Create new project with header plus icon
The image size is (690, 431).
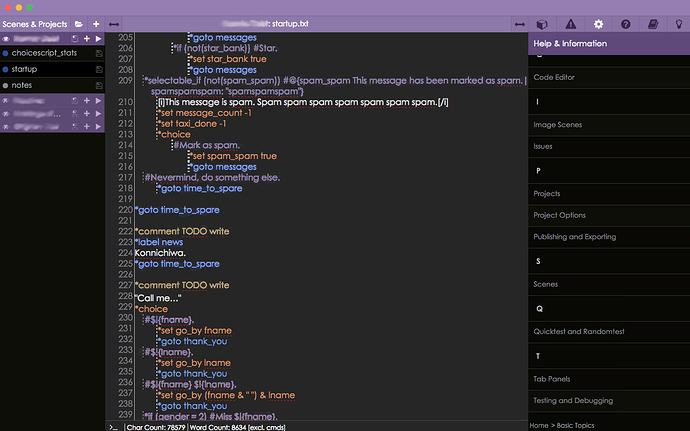click(x=96, y=24)
